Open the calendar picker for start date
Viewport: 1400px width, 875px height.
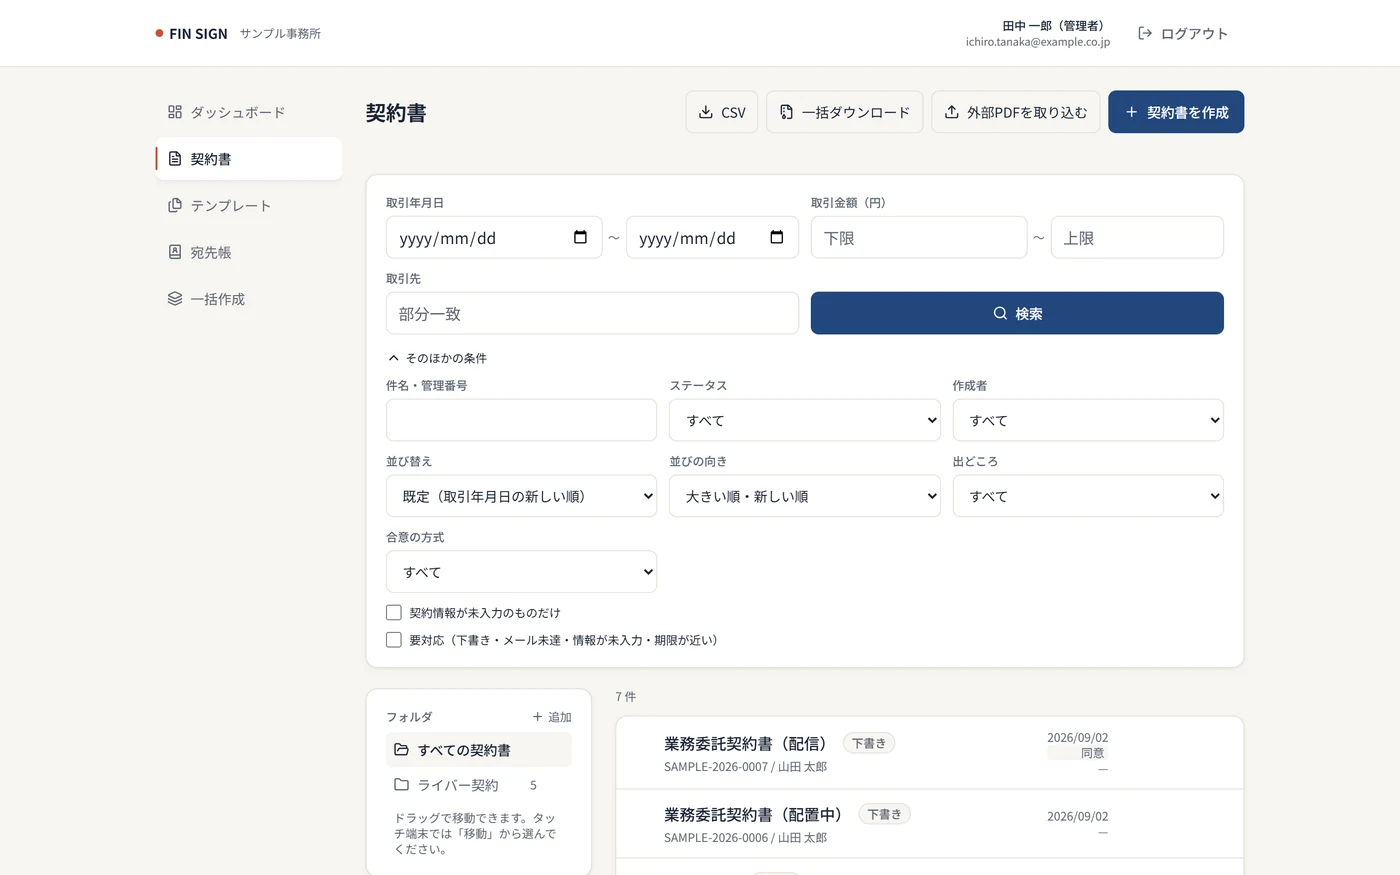(580, 237)
